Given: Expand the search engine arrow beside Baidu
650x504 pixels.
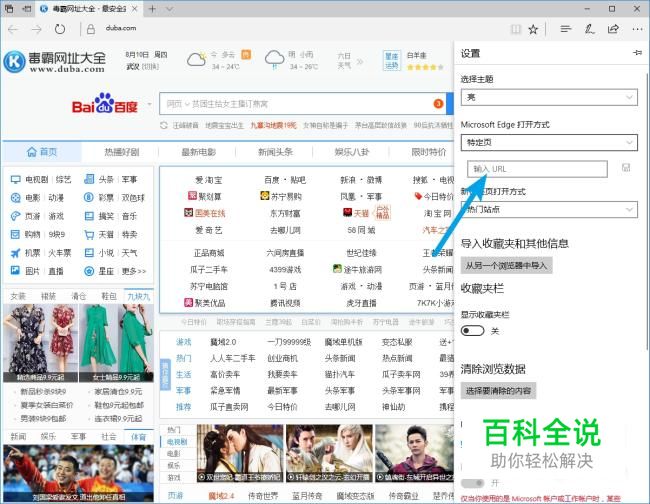Looking at the screenshot, I should 150,104.
